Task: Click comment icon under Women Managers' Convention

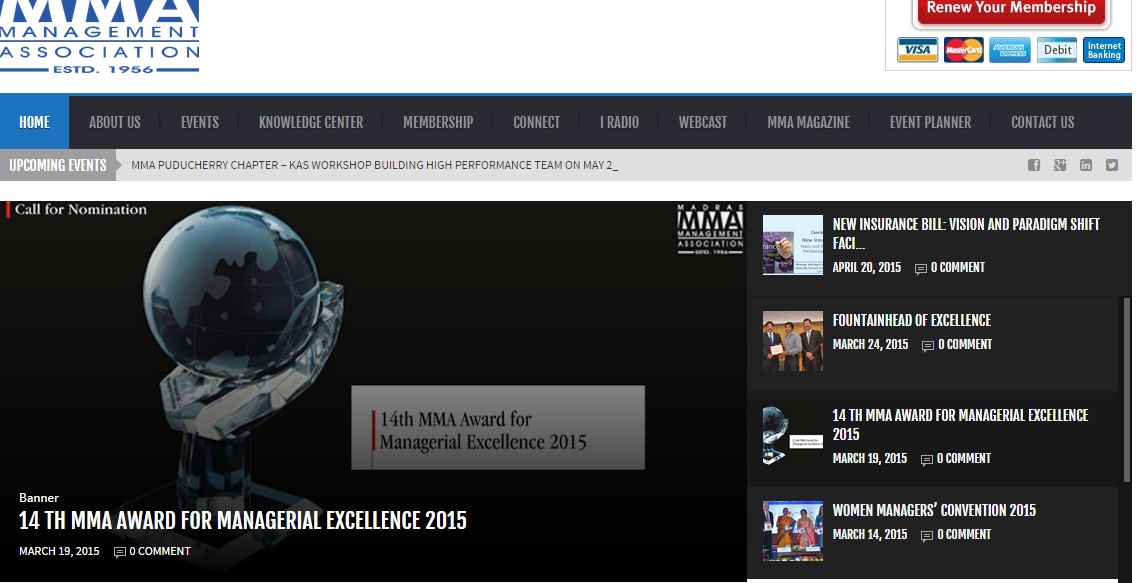Action: pyautogui.click(x=927, y=536)
